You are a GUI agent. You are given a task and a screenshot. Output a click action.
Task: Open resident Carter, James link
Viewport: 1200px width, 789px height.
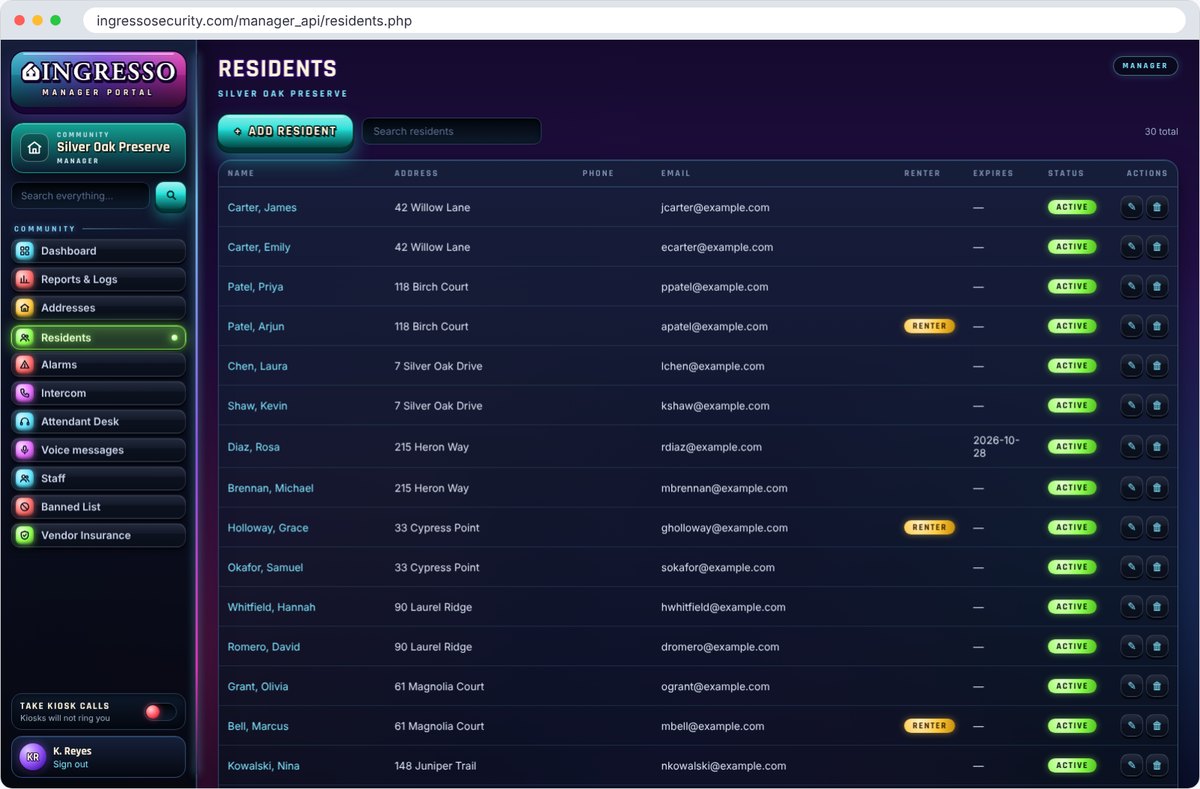[262, 208]
